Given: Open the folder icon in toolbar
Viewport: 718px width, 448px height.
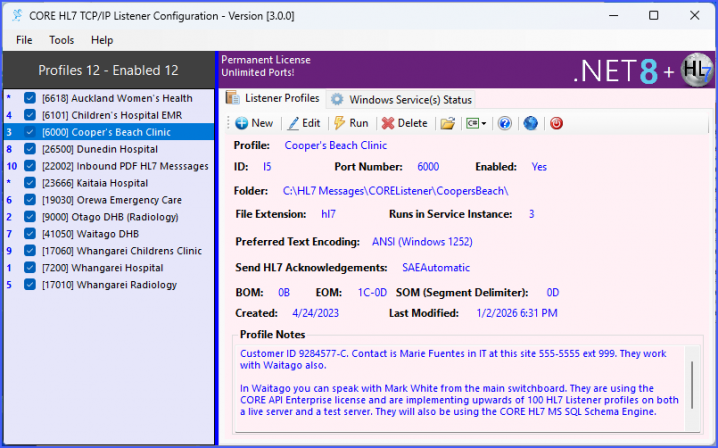Looking at the screenshot, I should [x=448, y=123].
